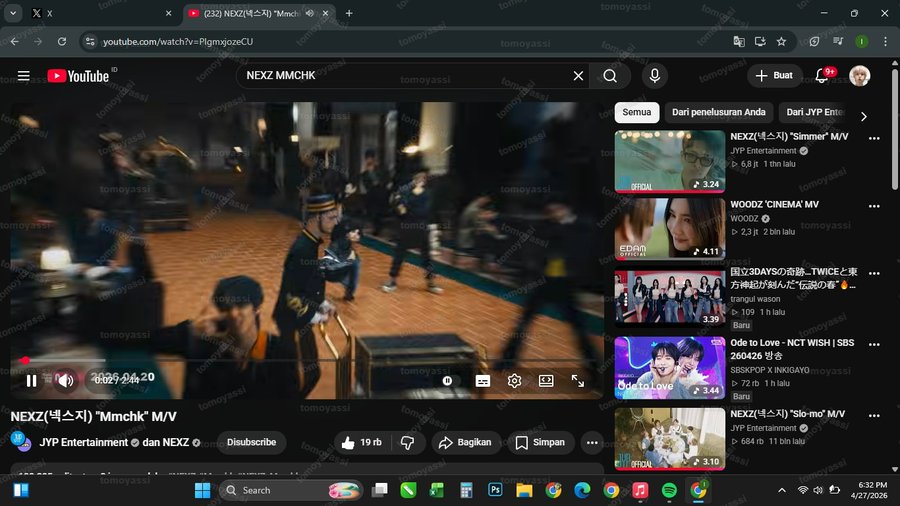Install the YouTube app from address bar
Viewport: 900px width, 506px height.
pos(760,41)
